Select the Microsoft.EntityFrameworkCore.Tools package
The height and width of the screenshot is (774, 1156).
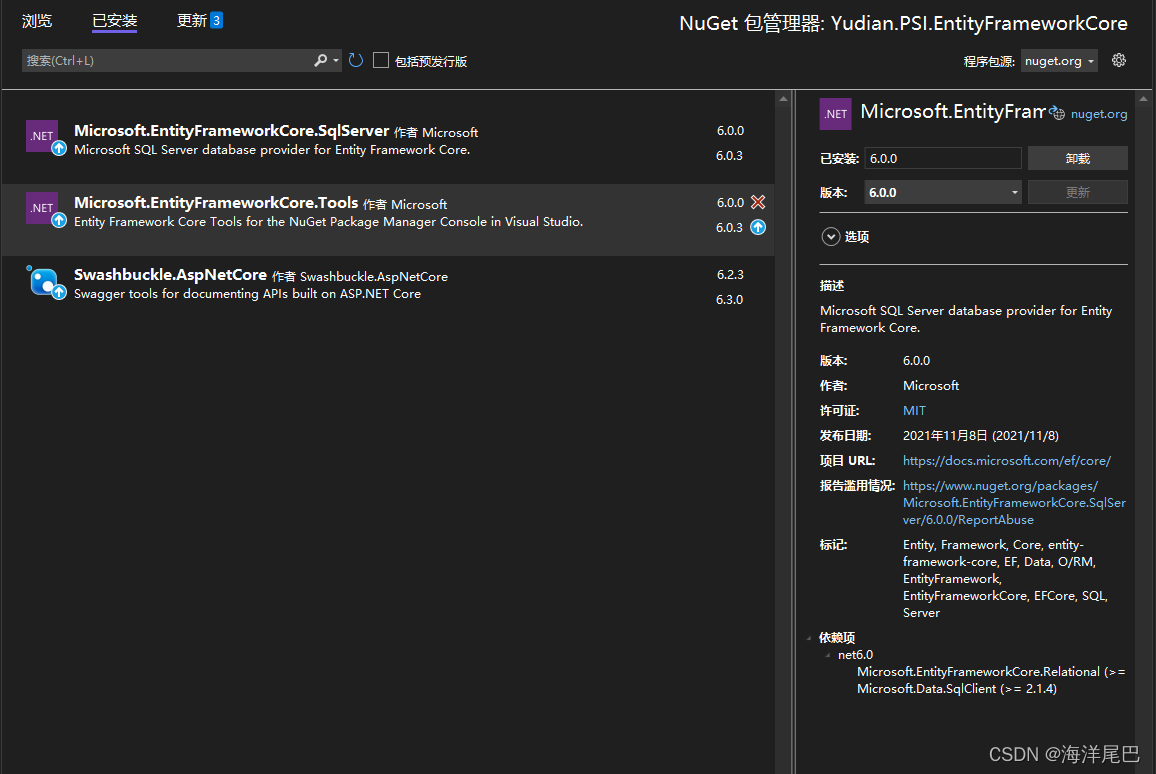388,220
